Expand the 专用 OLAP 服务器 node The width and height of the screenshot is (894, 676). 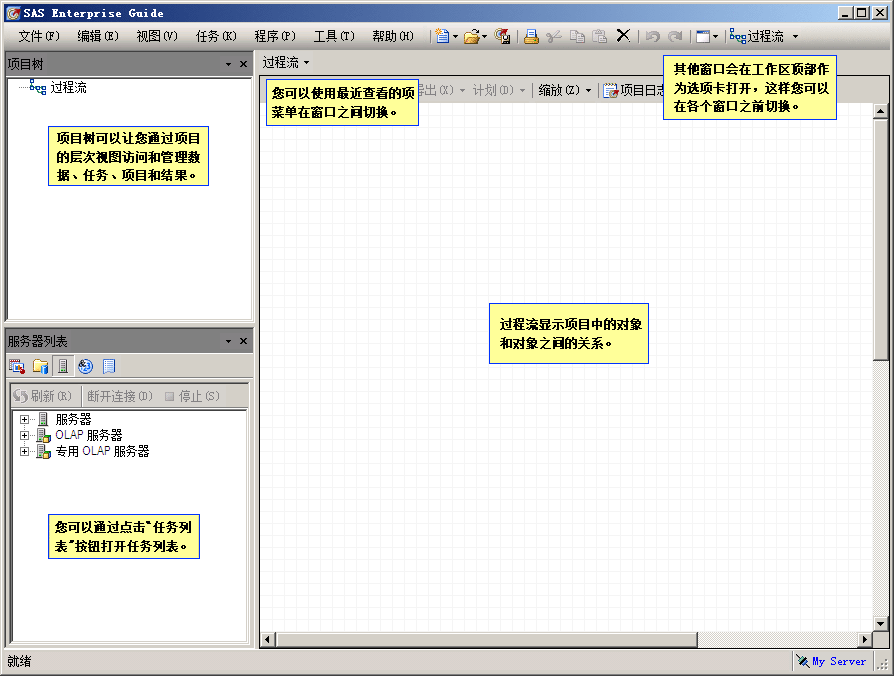pyautogui.click(x=24, y=451)
